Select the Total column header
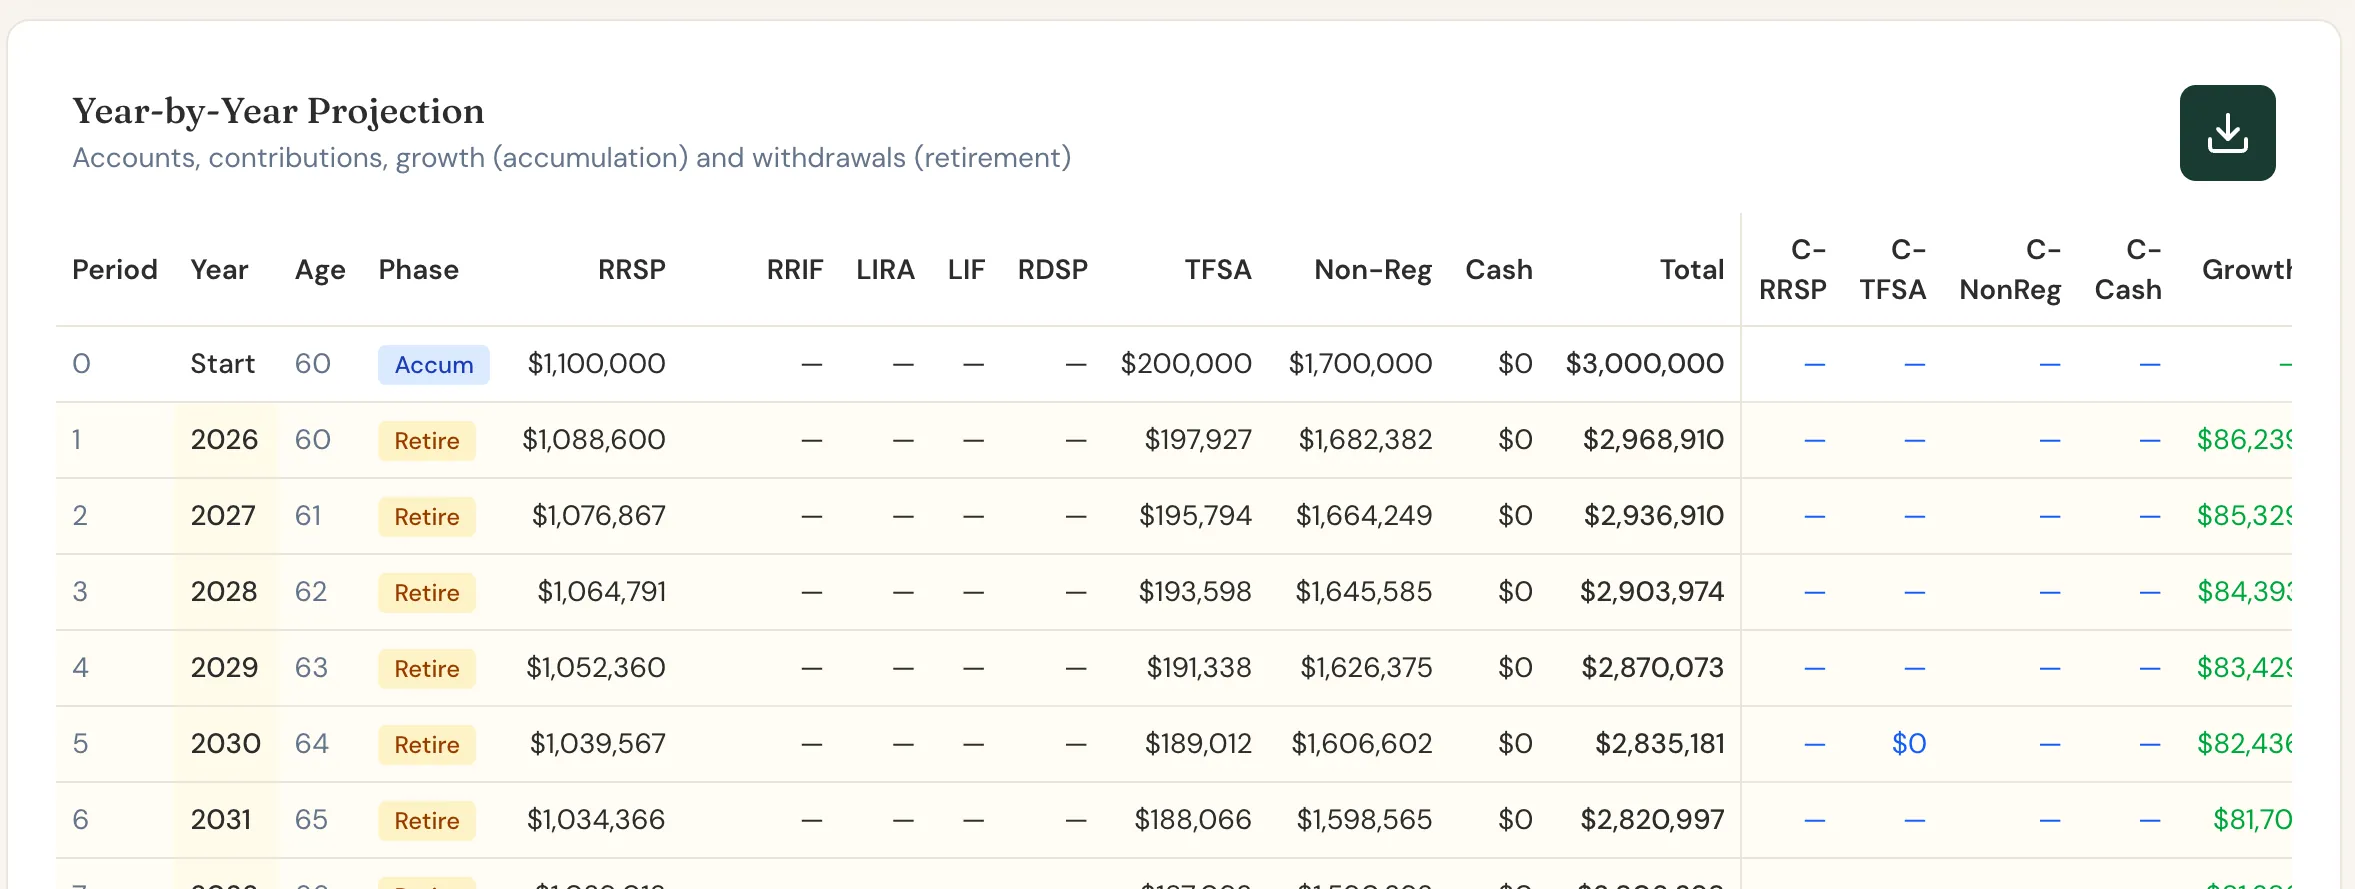 click(1692, 270)
